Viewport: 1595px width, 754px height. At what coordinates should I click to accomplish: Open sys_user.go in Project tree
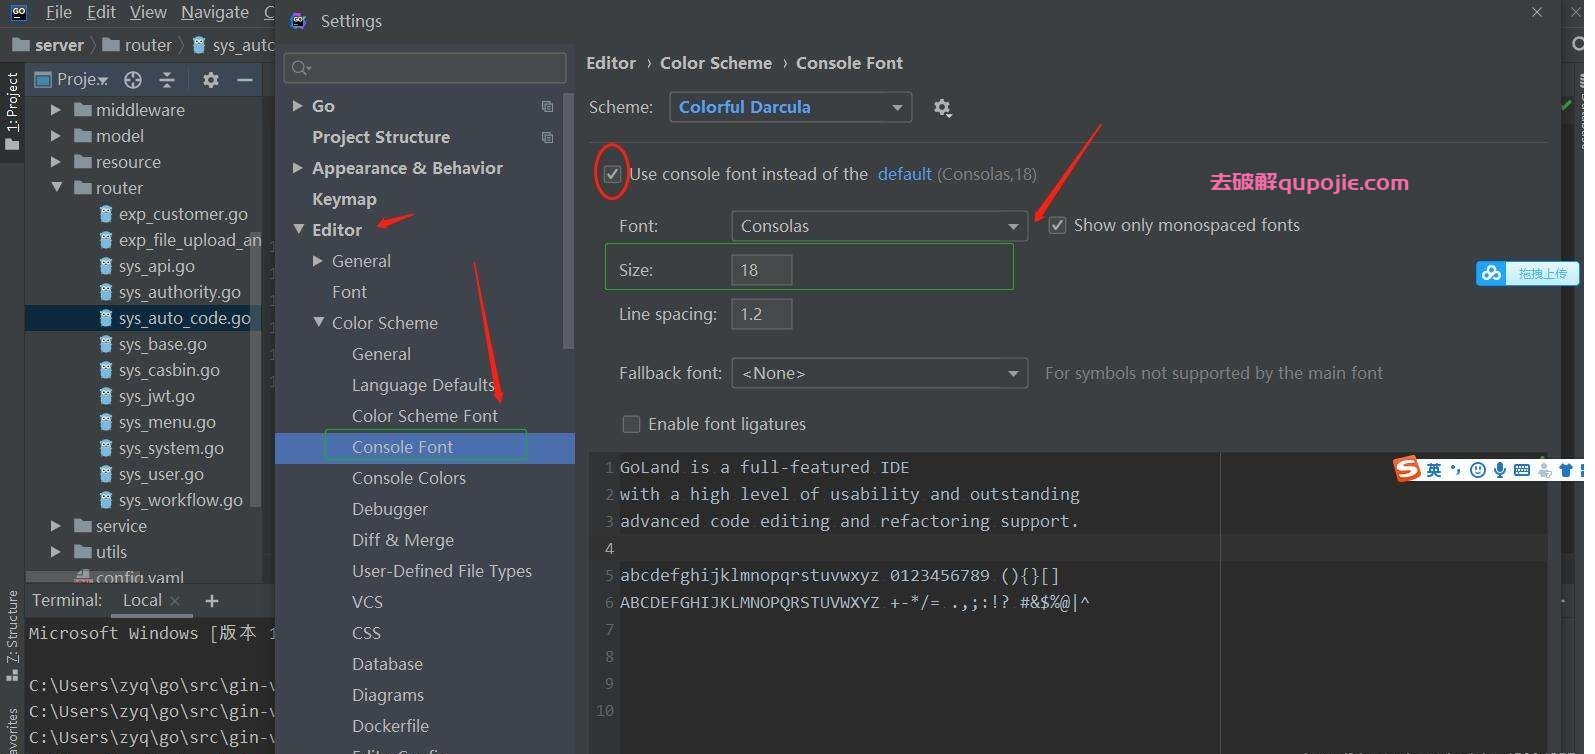point(161,474)
